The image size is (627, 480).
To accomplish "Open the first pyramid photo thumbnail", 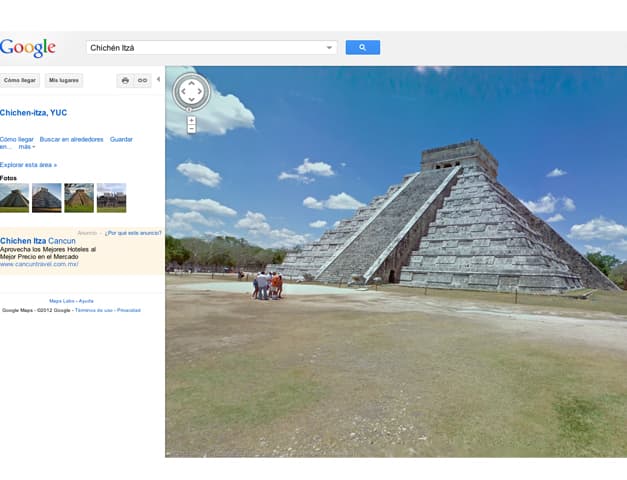I will (x=14, y=197).
